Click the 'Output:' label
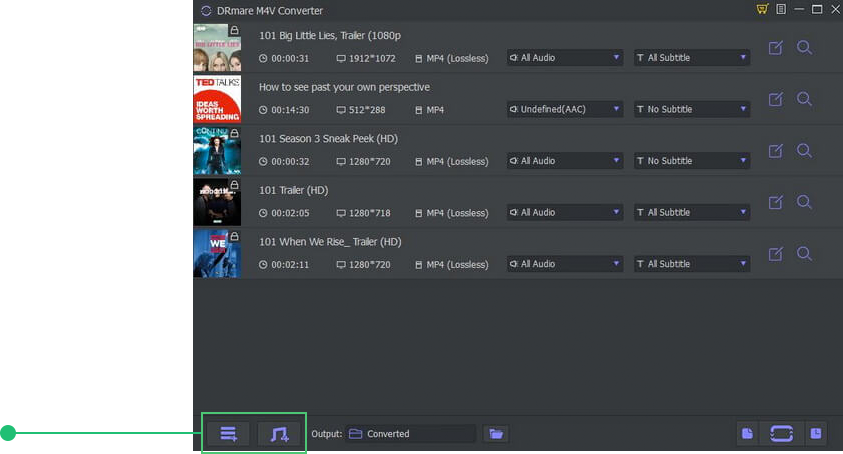 [x=327, y=434]
